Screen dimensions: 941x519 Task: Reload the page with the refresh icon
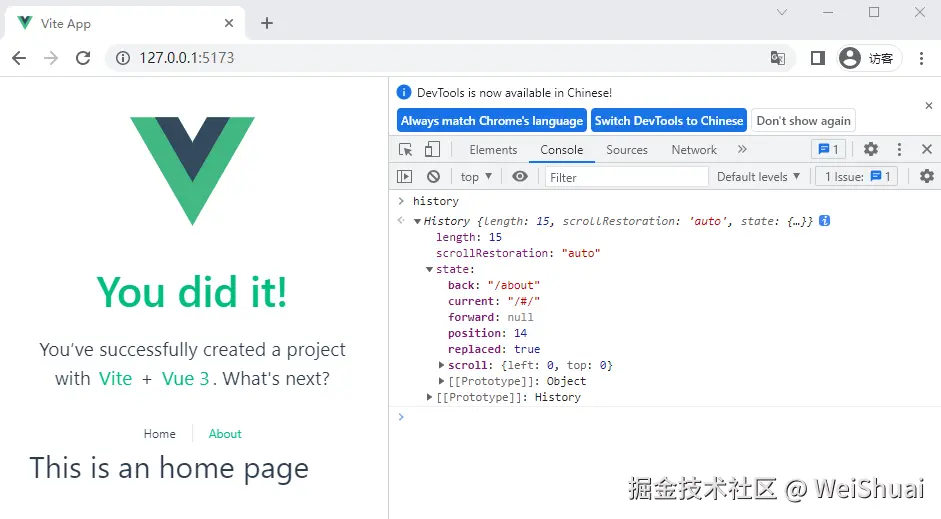pos(83,58)
